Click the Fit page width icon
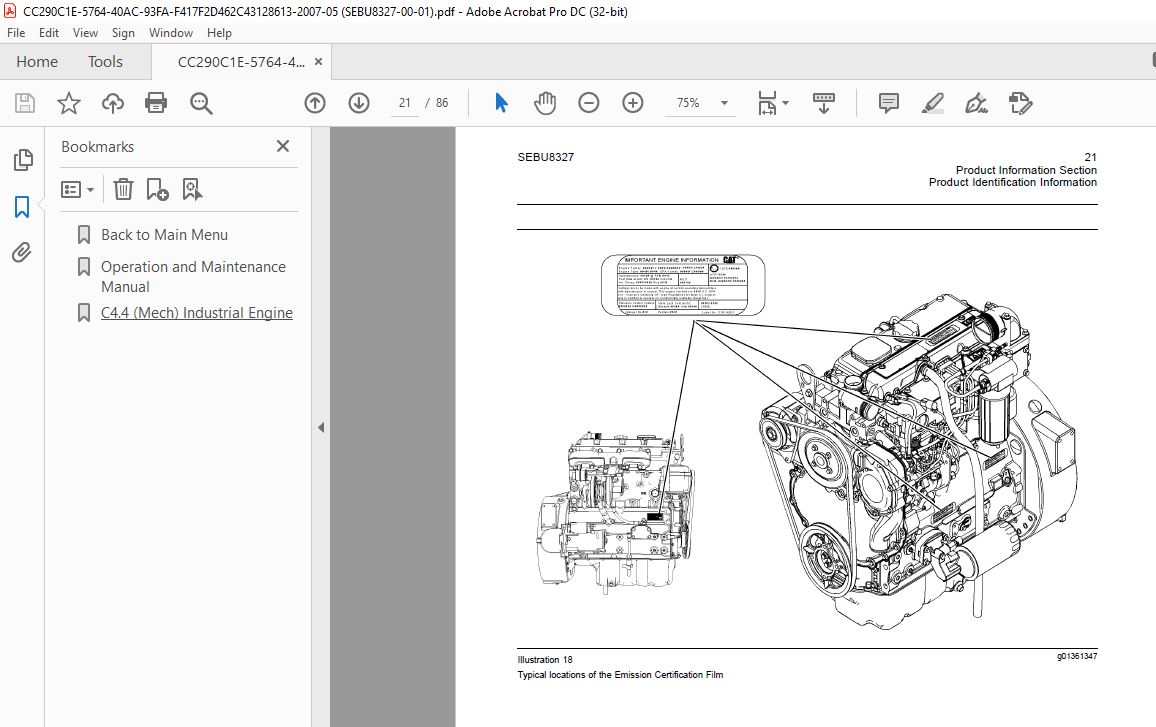The width and height of the screenshot is (1156, 727). 767,103
